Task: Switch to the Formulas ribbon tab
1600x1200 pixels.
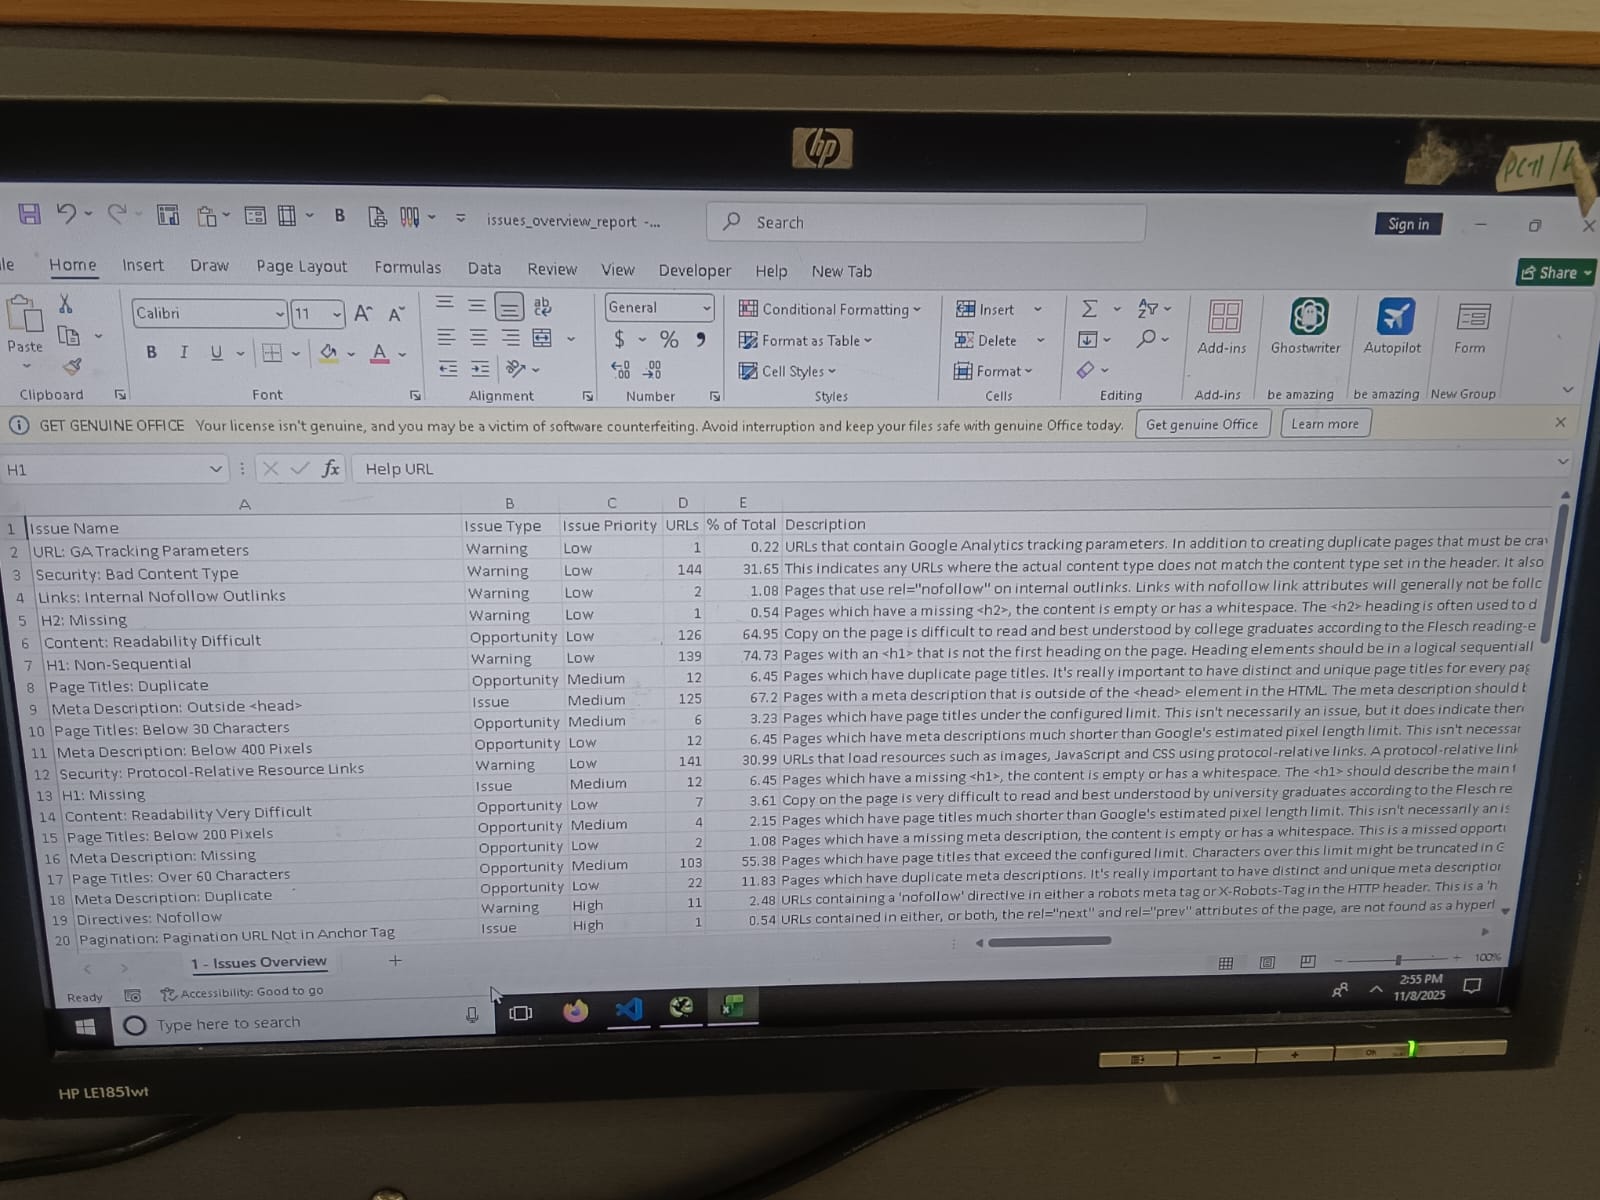Action: (x=407, y=268)
